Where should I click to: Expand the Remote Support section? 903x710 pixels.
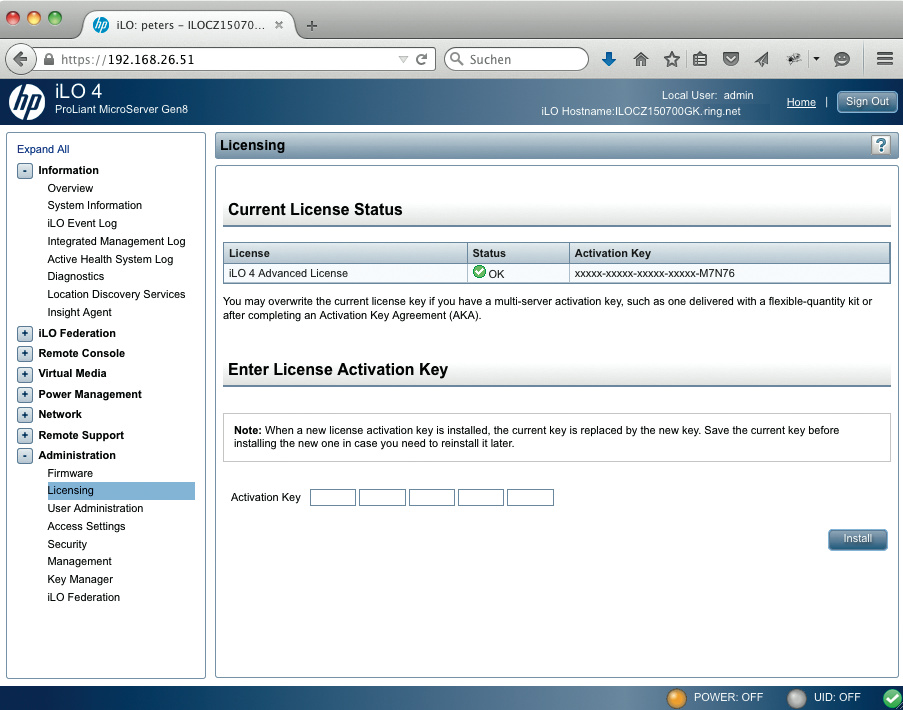click(x=25, y=435)
